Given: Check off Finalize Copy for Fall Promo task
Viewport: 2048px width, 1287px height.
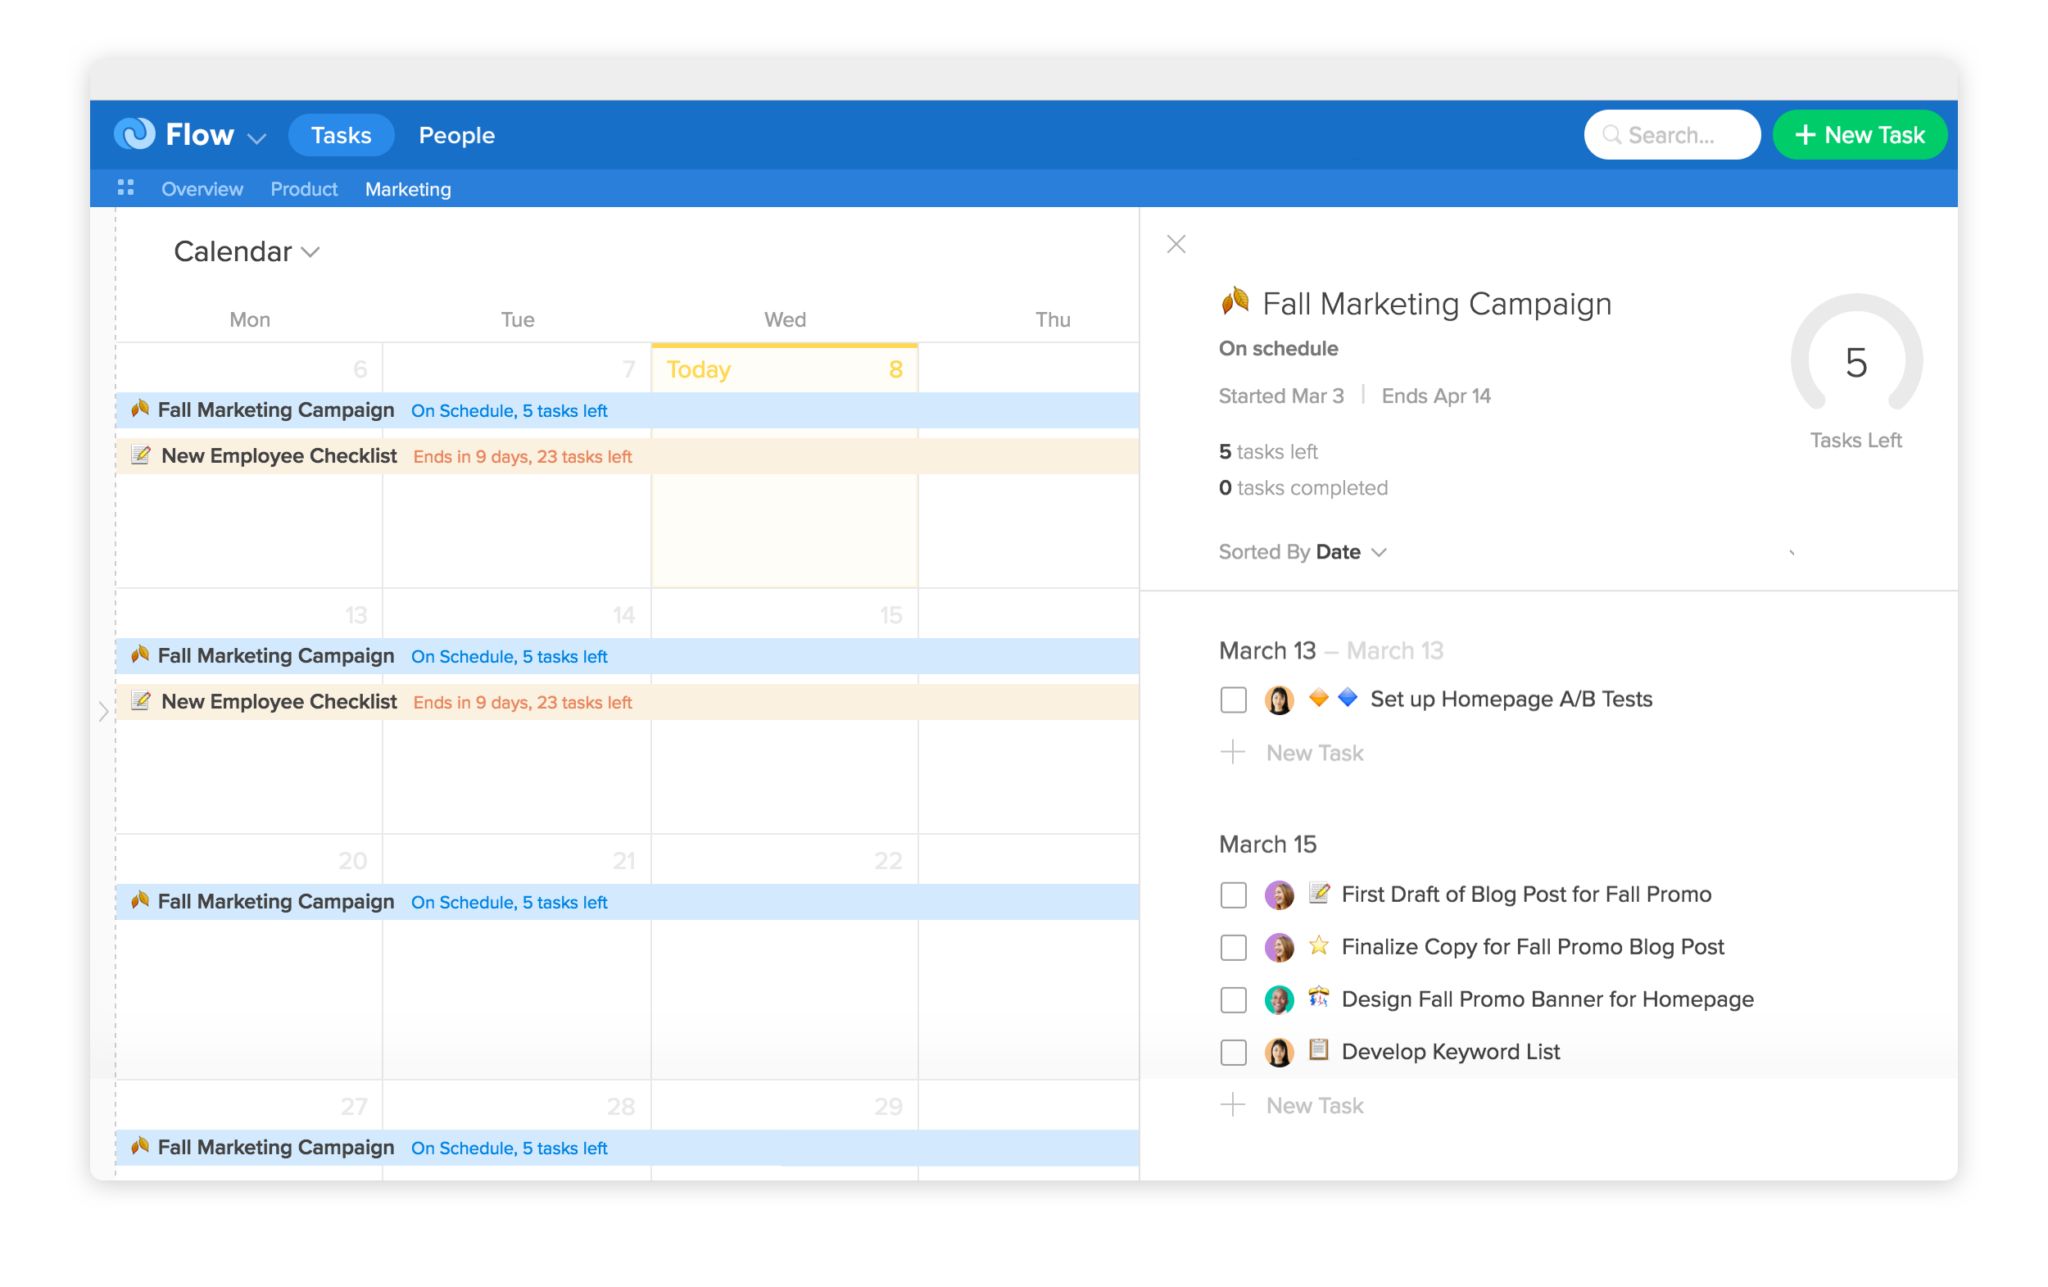Looking at the screenshot, I should point(1233,947).
